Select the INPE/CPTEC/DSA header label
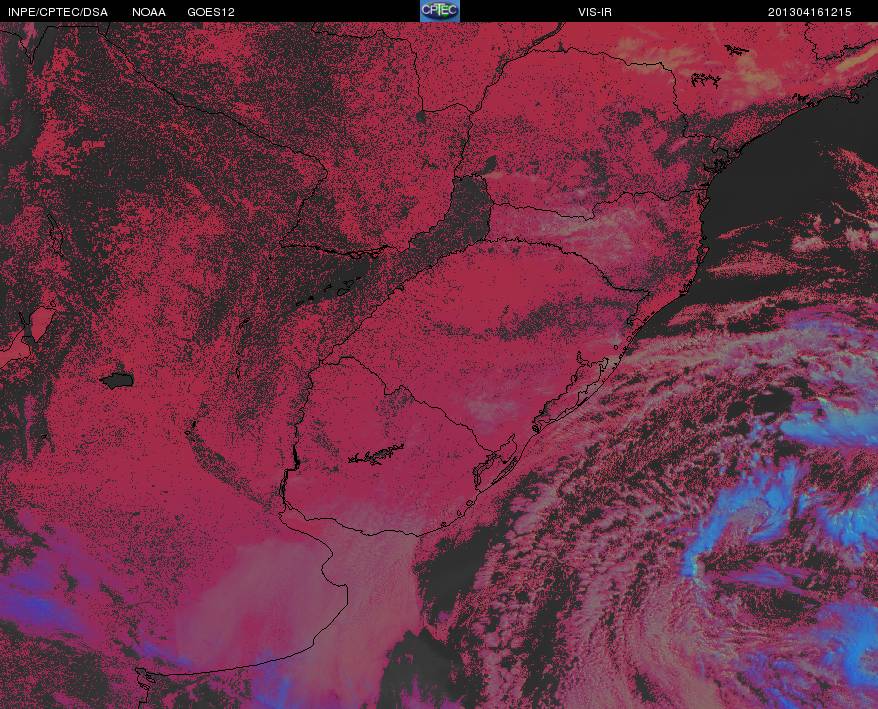The height and width of the screenshot is (709, 878). point(58,12)
